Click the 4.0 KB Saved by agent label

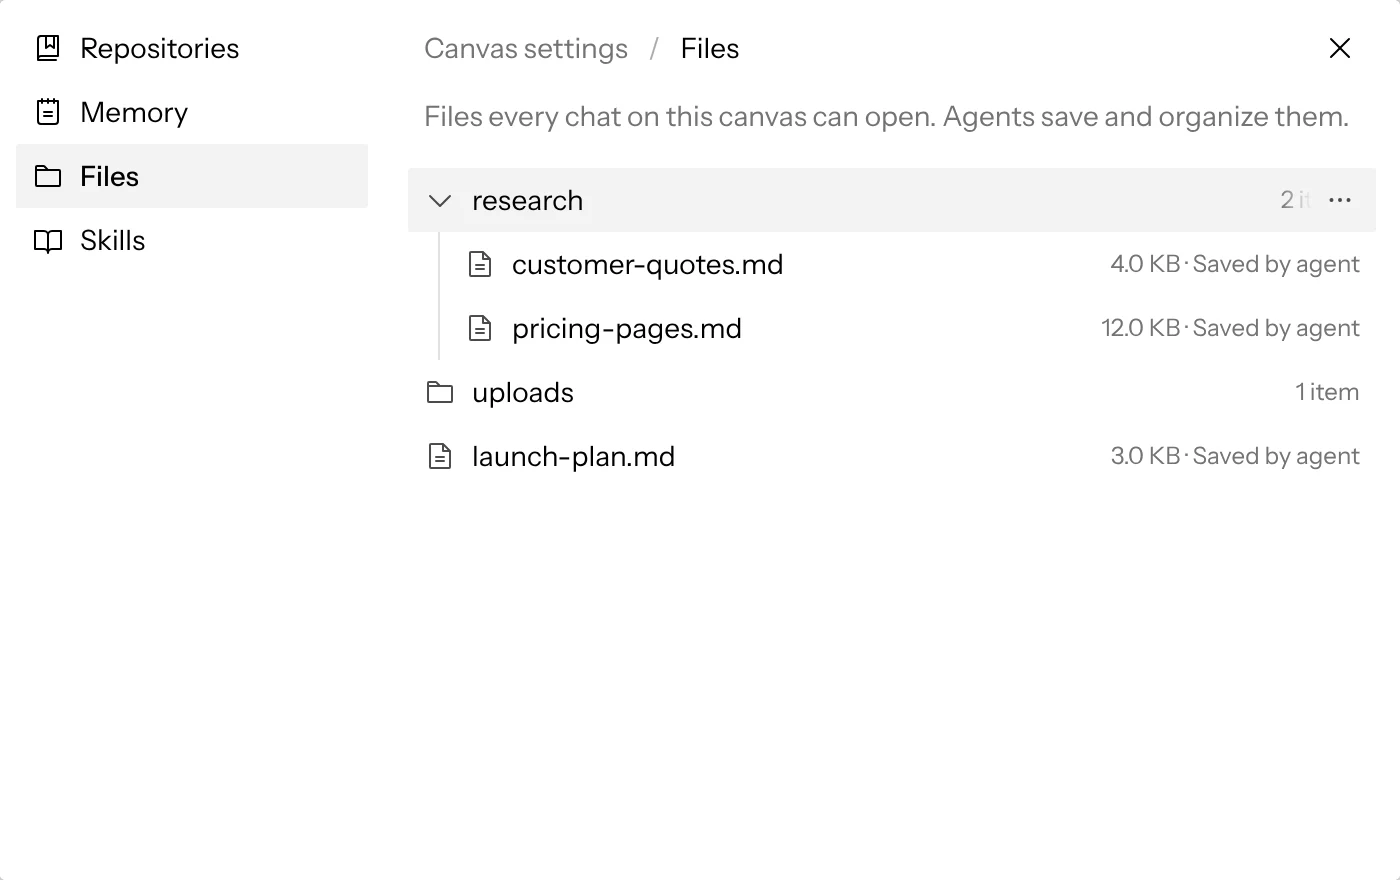tap(1235, 264)
